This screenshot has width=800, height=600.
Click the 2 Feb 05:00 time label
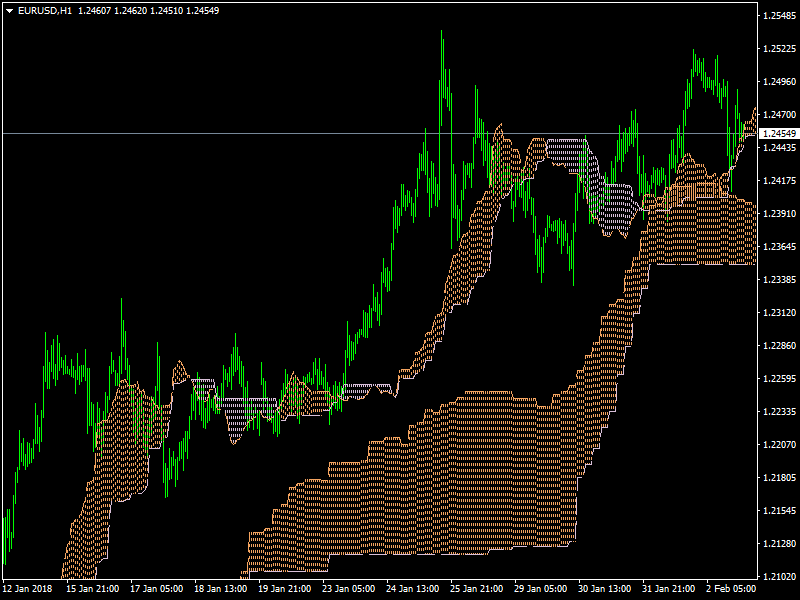point(732,589)
